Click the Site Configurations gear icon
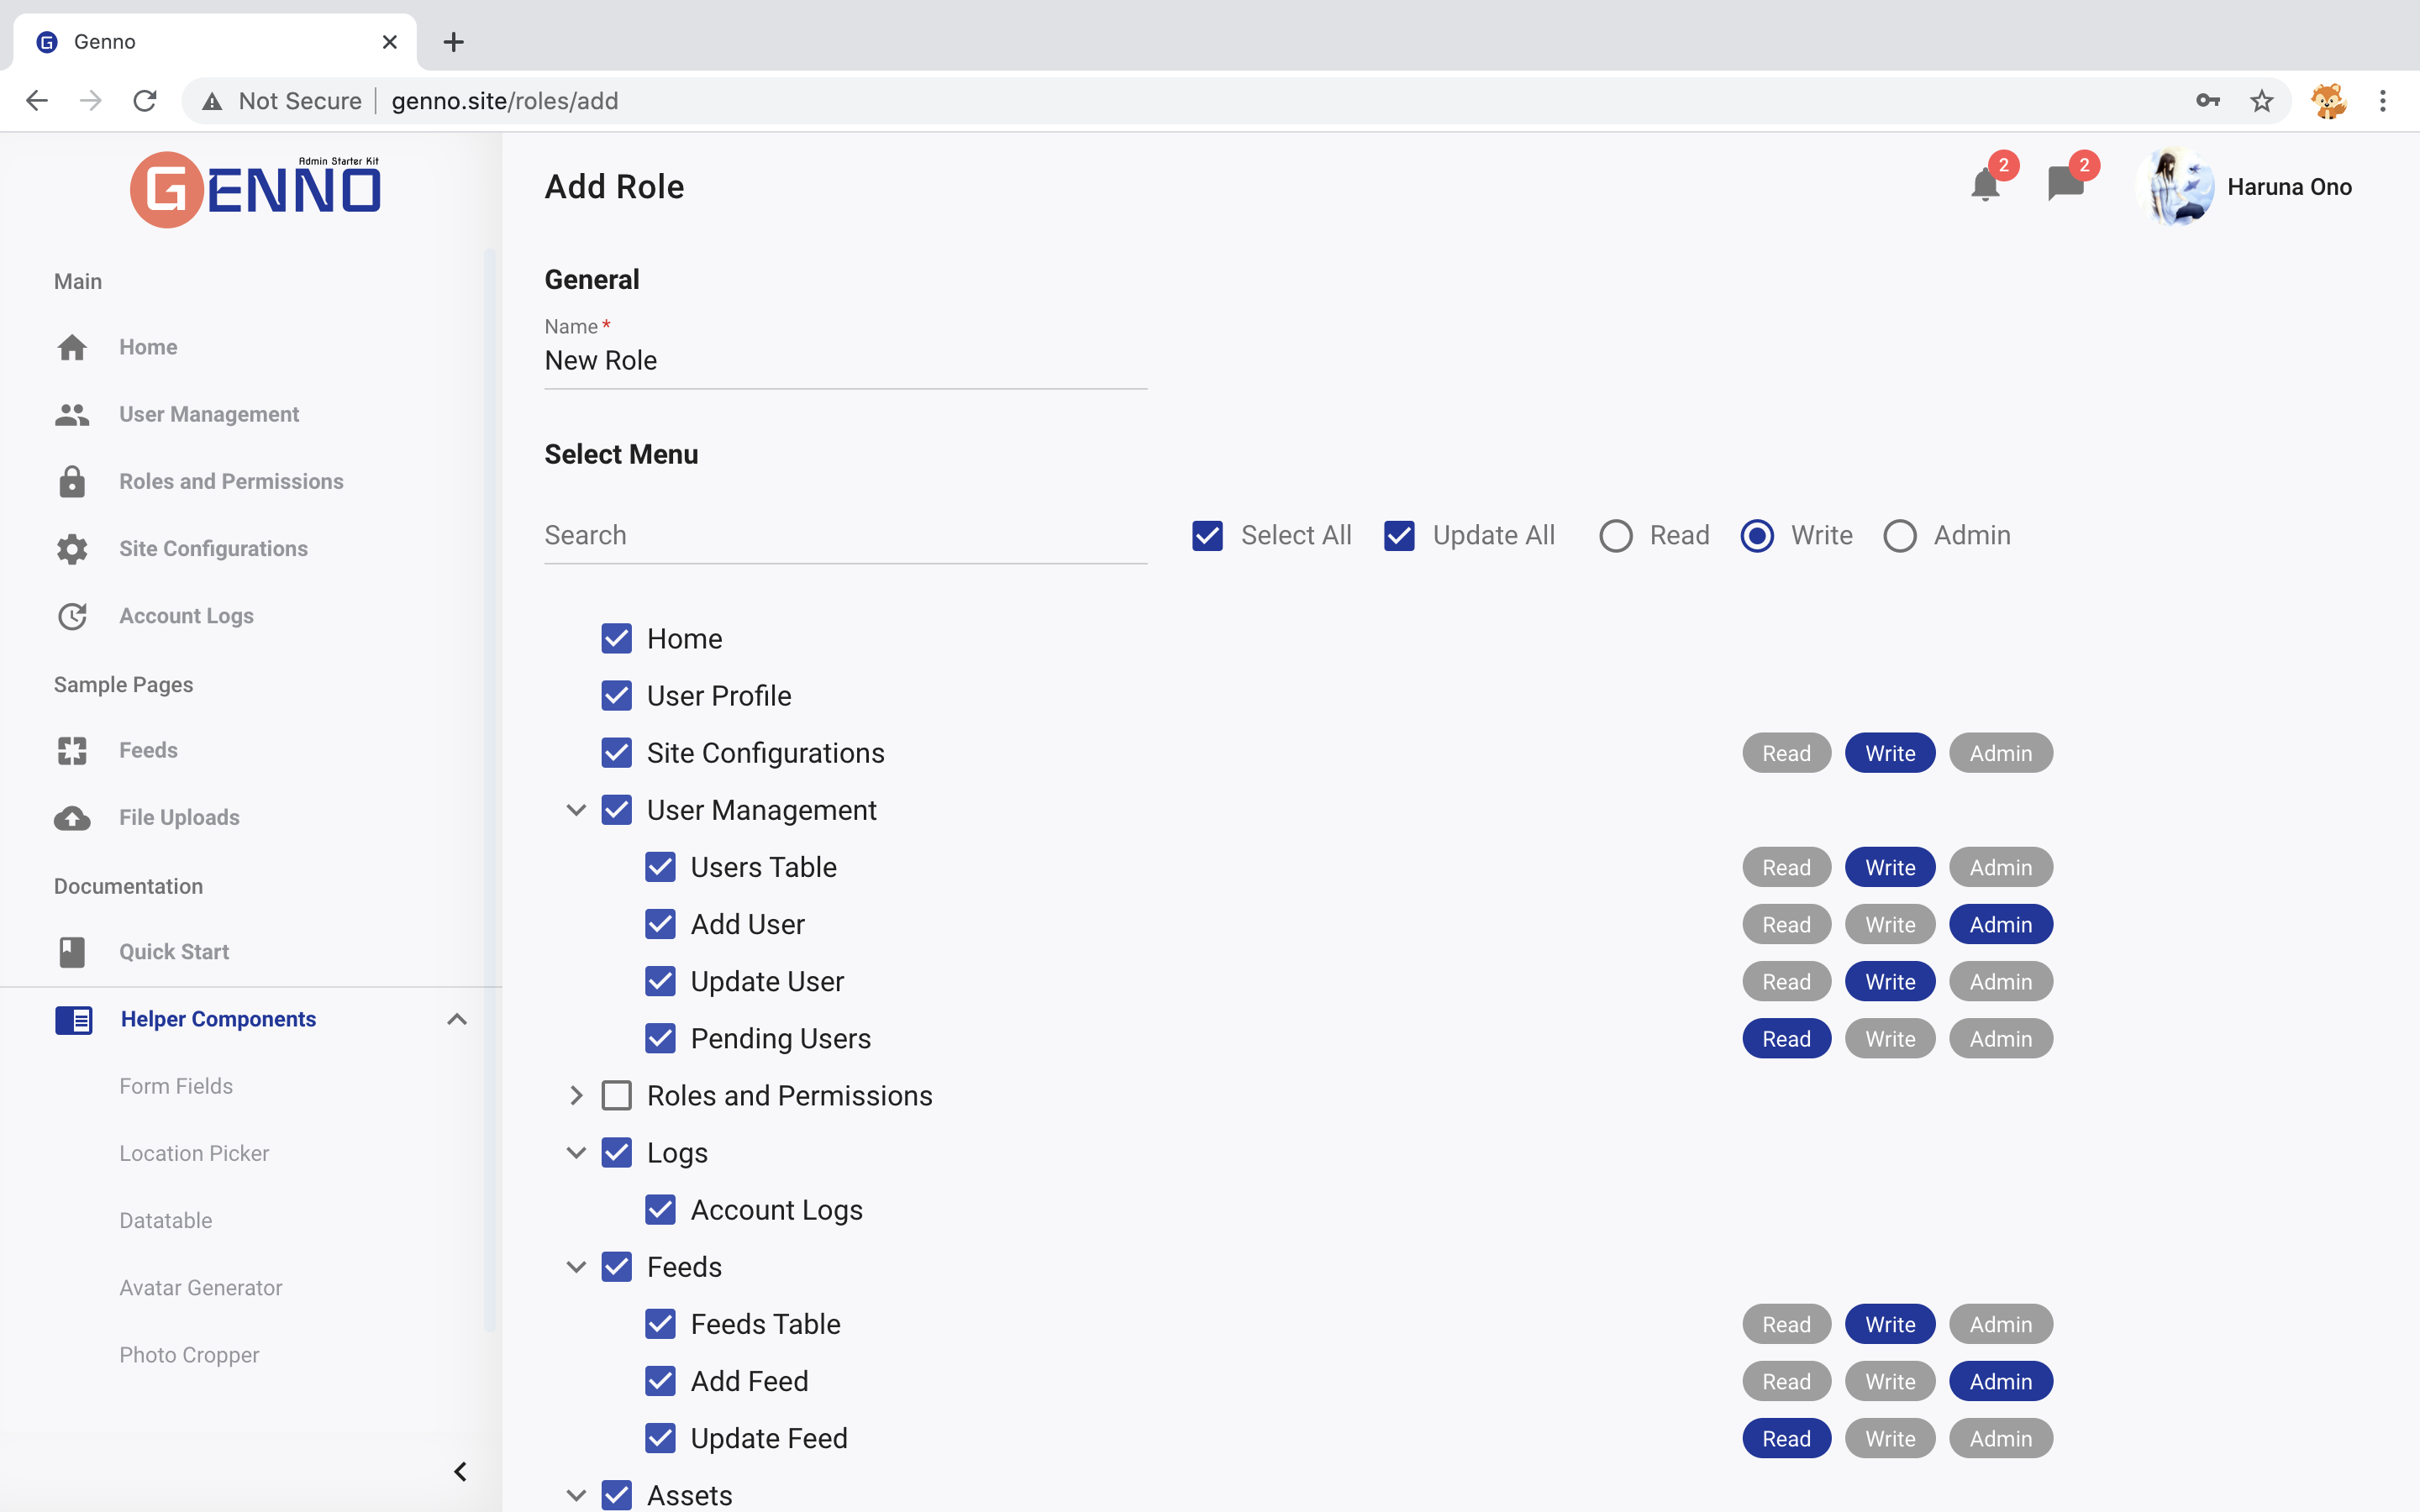Image resolution: width=2420 pixels, height=1512 pixels. click(72, 548)
